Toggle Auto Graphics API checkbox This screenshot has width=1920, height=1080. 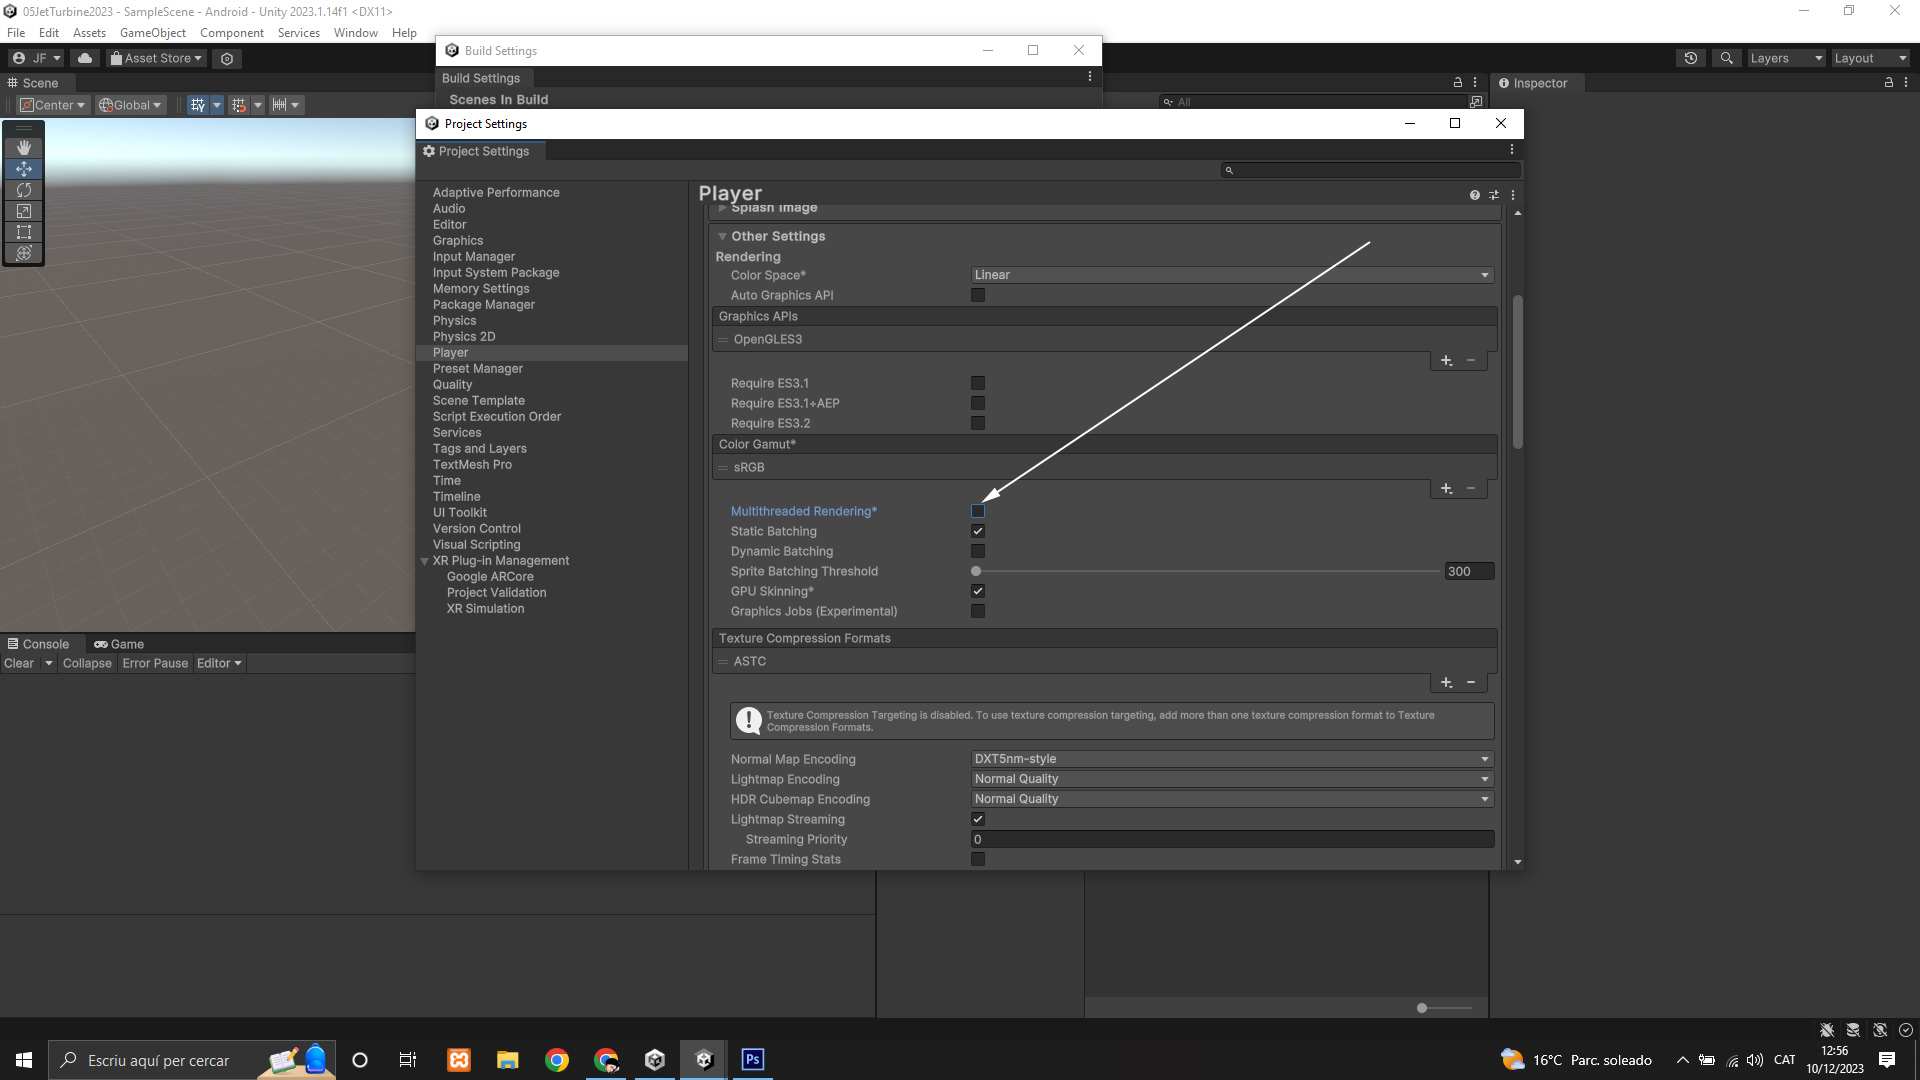point(978,295)
